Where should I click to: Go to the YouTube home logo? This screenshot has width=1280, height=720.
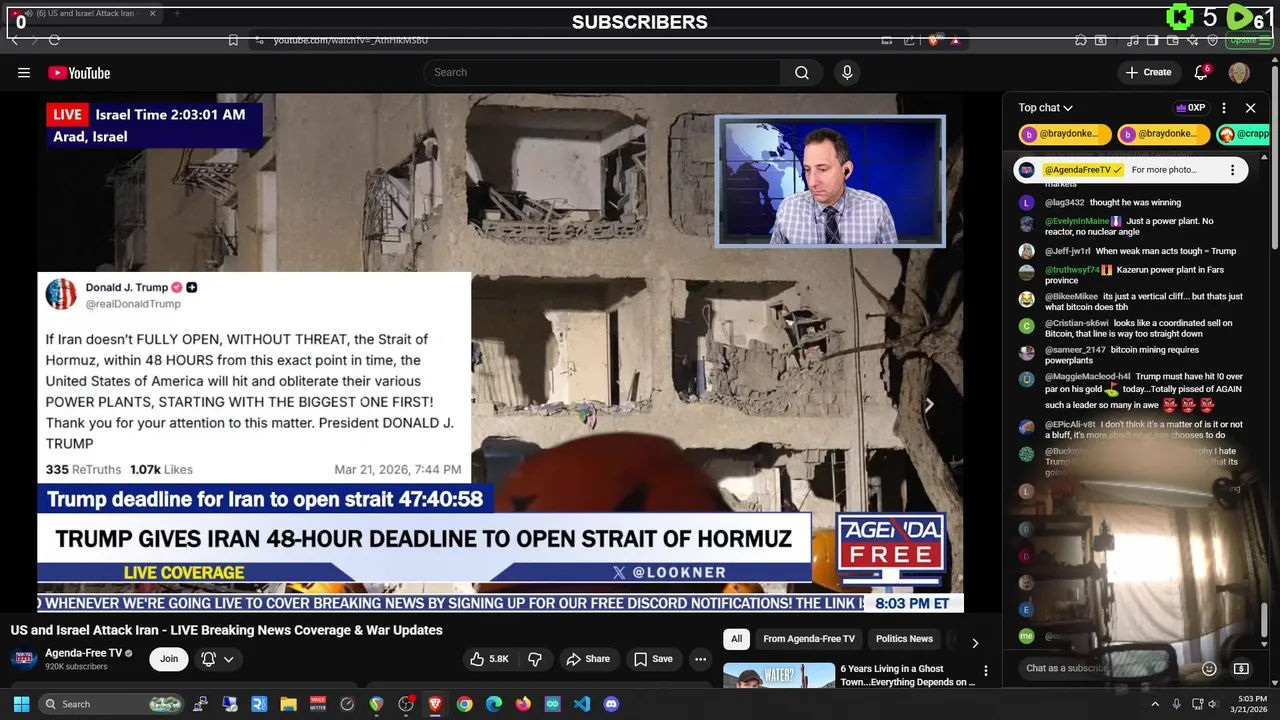coord(79,72)
